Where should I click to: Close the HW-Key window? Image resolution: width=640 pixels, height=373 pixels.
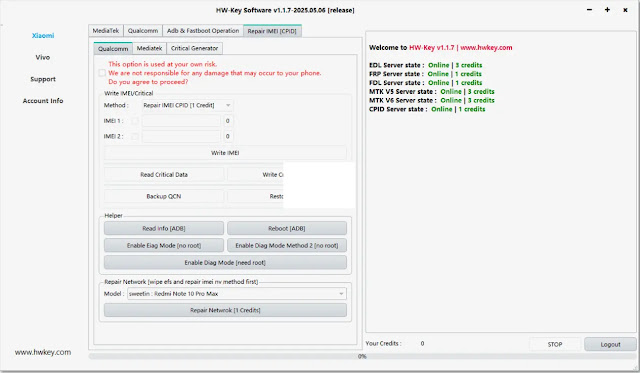[625, 10]
